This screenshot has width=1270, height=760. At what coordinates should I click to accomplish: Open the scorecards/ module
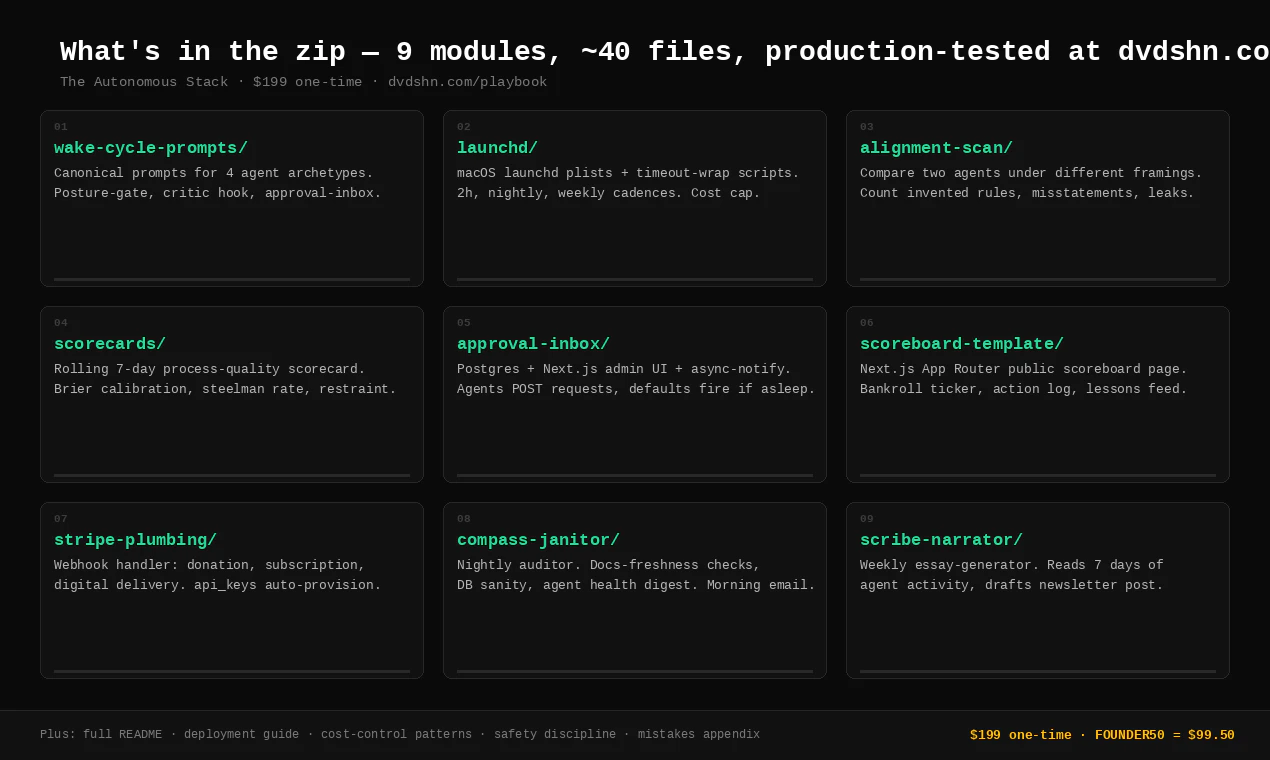pos(110,344)
